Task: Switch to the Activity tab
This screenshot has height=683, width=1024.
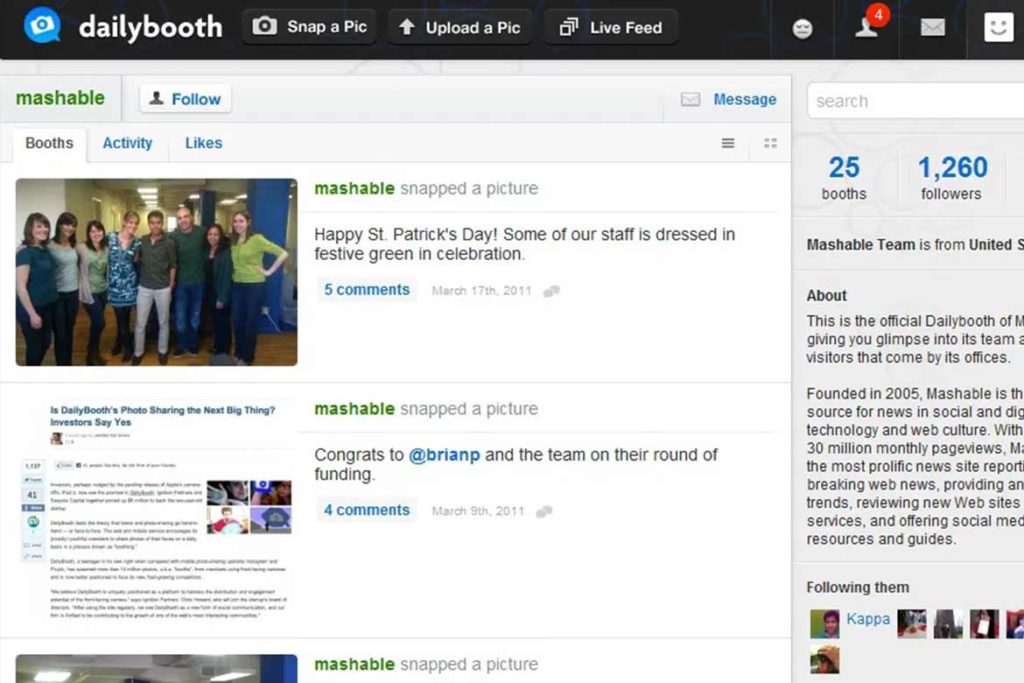Action: (x=127, y=143)
